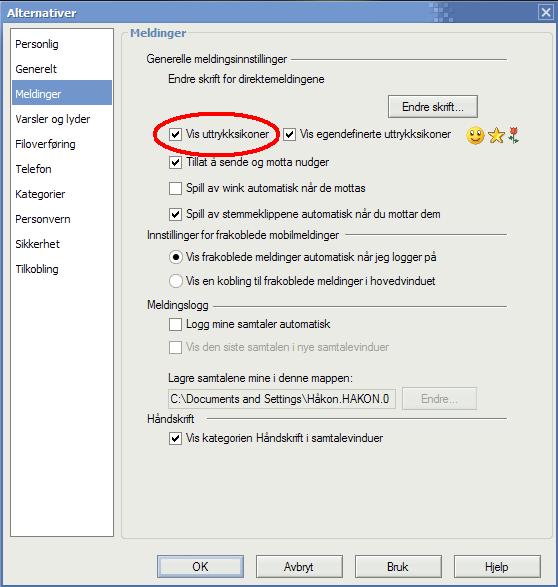Image resolution: width=558 pixels, height=587 pixels.
Task: Click the yellow star emoticon icon
Action: tap(496, 136)
